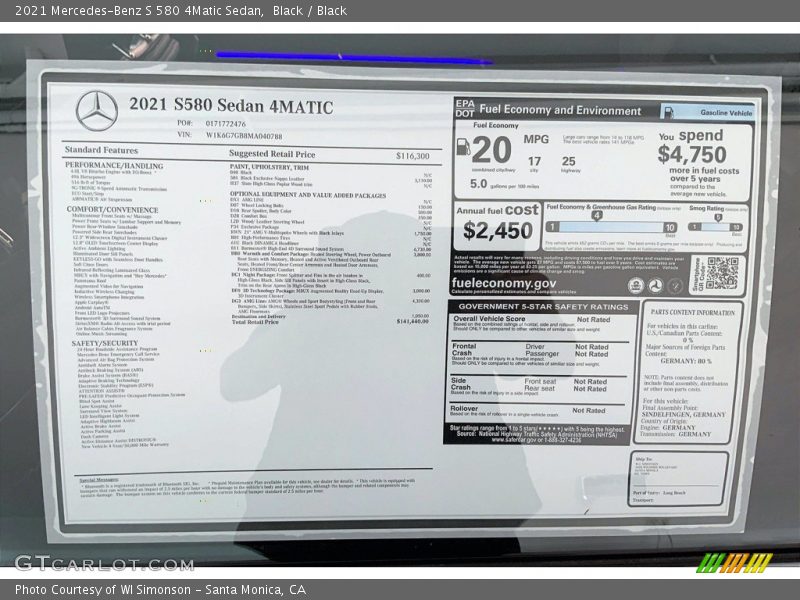Click the gas pump icon in Gasoline Vehicle label
This screenshot has height=600, width=800.
668,112
